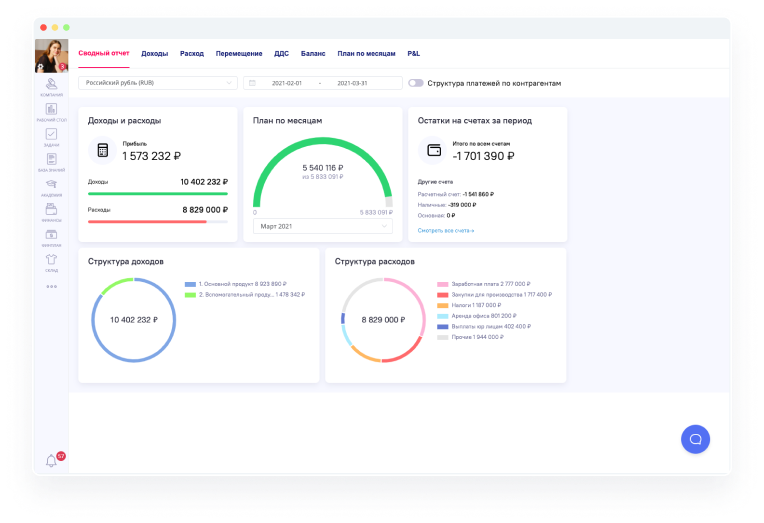This screenshot has height=523, width=764.
Task: Switch to the Расход tab
Action: 192,54
